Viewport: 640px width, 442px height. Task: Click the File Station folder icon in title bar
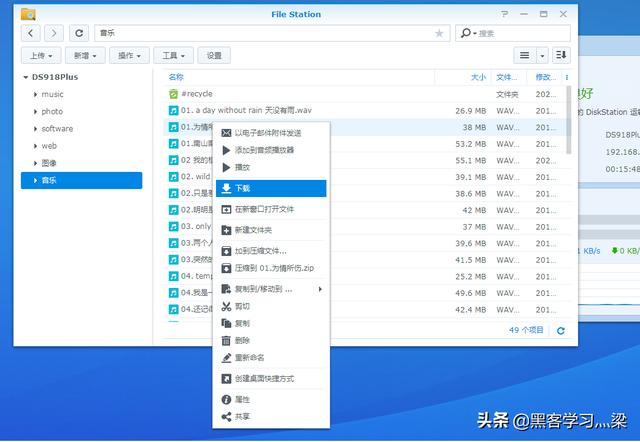[x=28, y=14]
